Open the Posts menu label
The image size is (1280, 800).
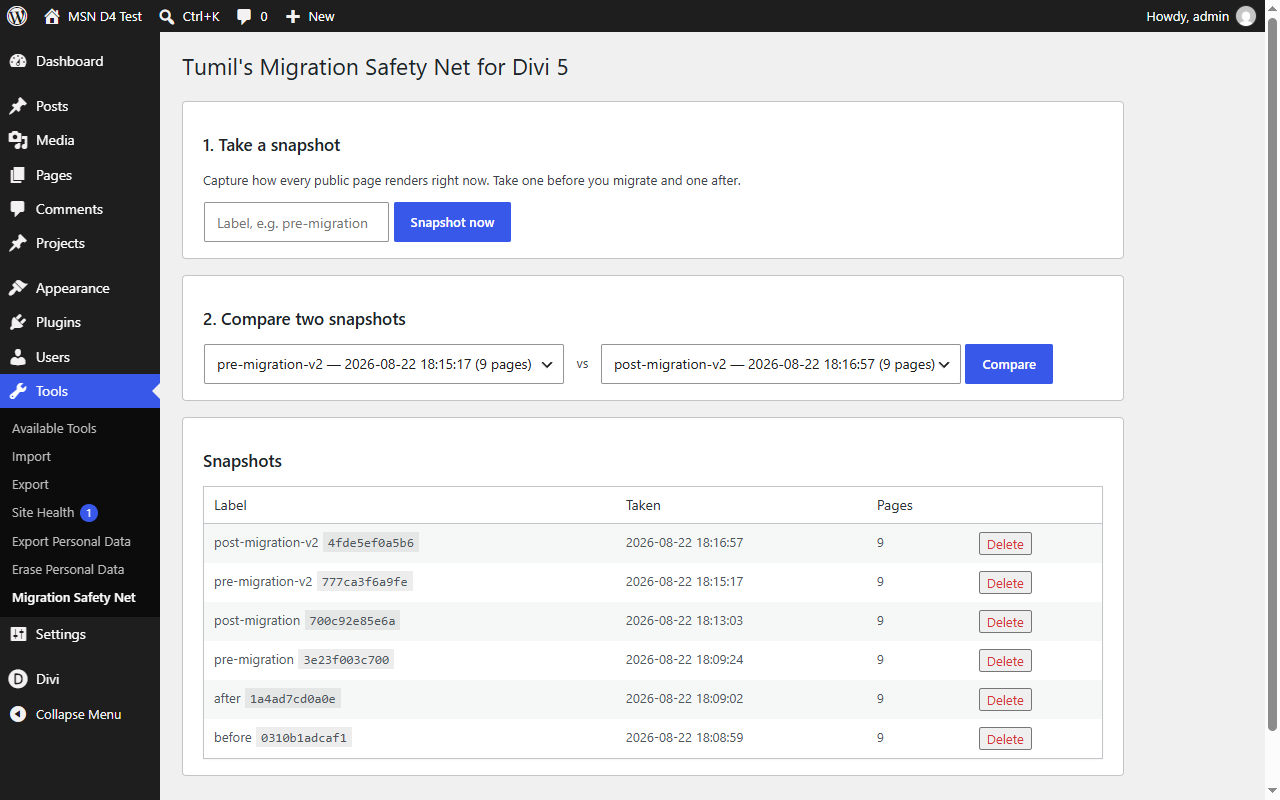(52, 106)
